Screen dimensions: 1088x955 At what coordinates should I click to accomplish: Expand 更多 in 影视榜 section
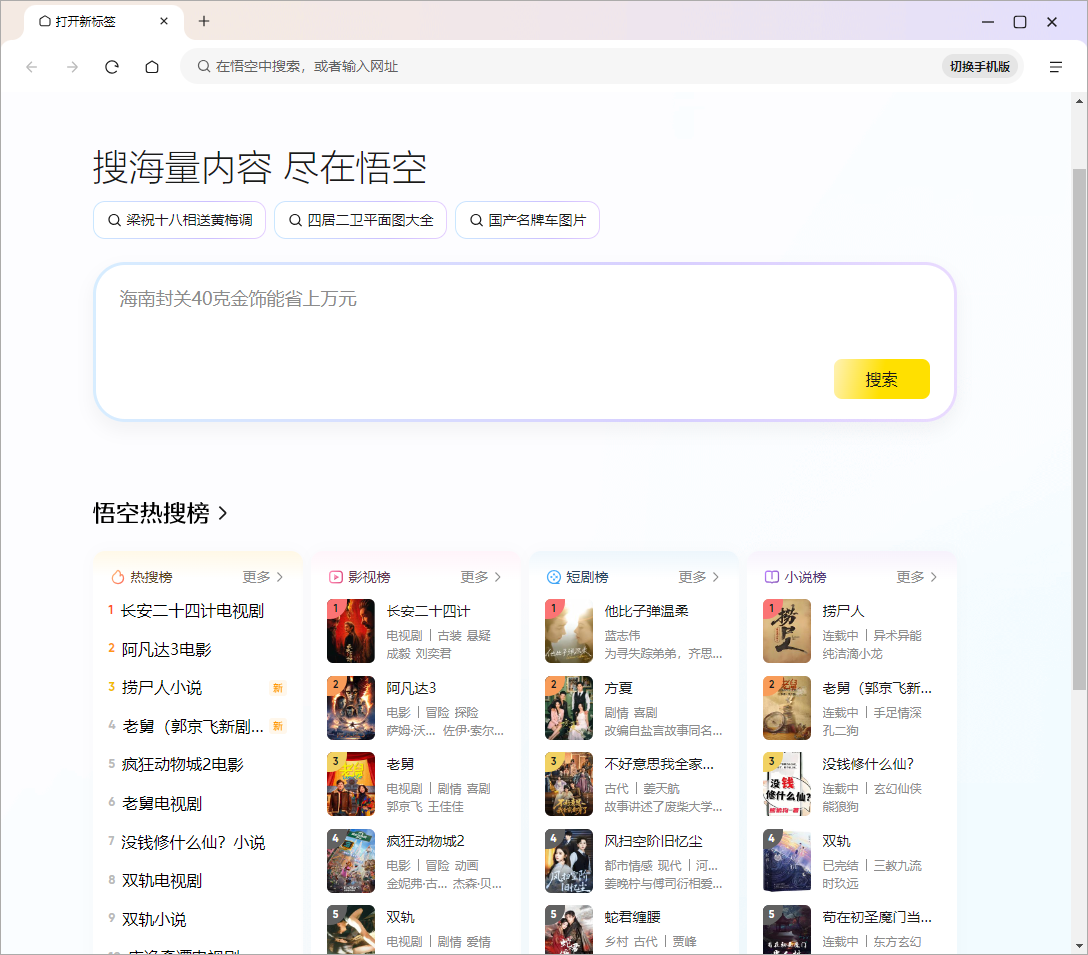[x=481, y=577]
